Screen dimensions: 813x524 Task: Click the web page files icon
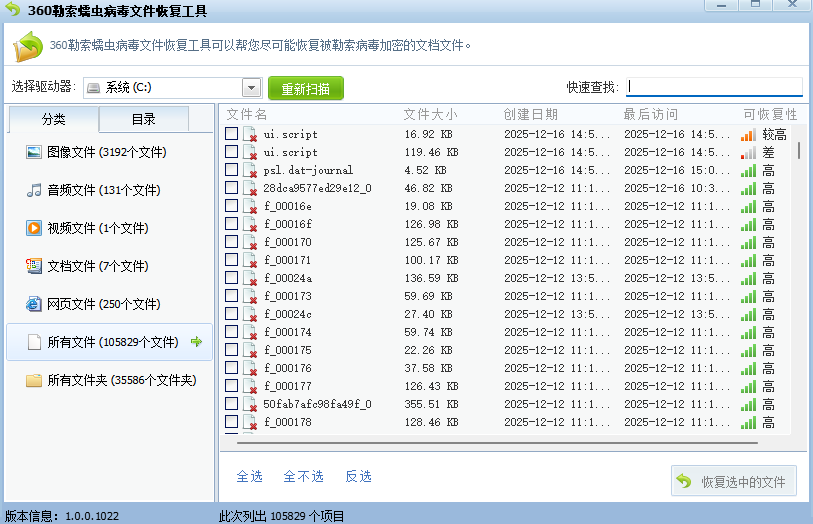click(x=34, y=304)
